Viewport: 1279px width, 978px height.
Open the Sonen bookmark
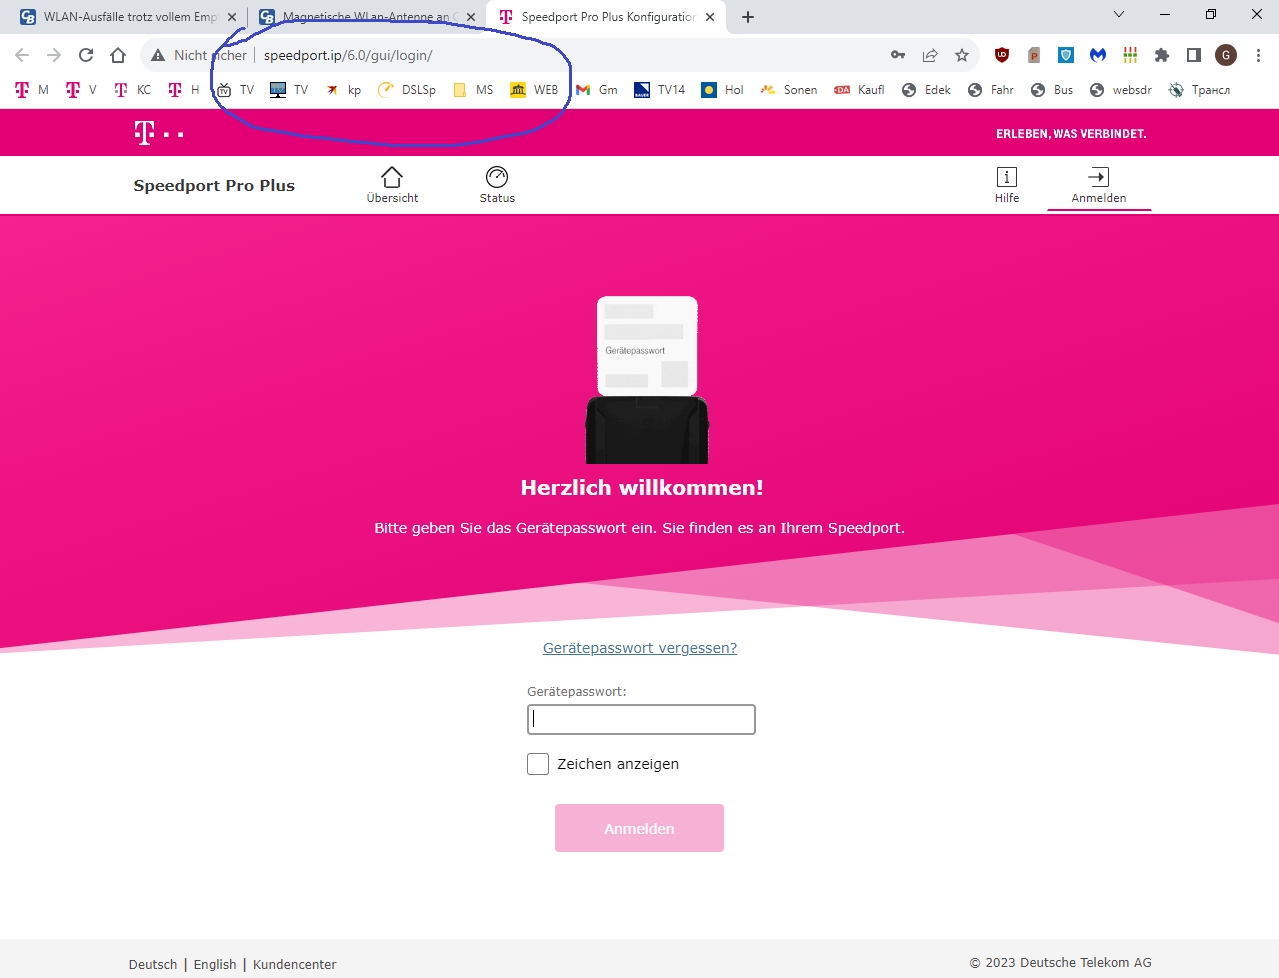tap(789, 90)
